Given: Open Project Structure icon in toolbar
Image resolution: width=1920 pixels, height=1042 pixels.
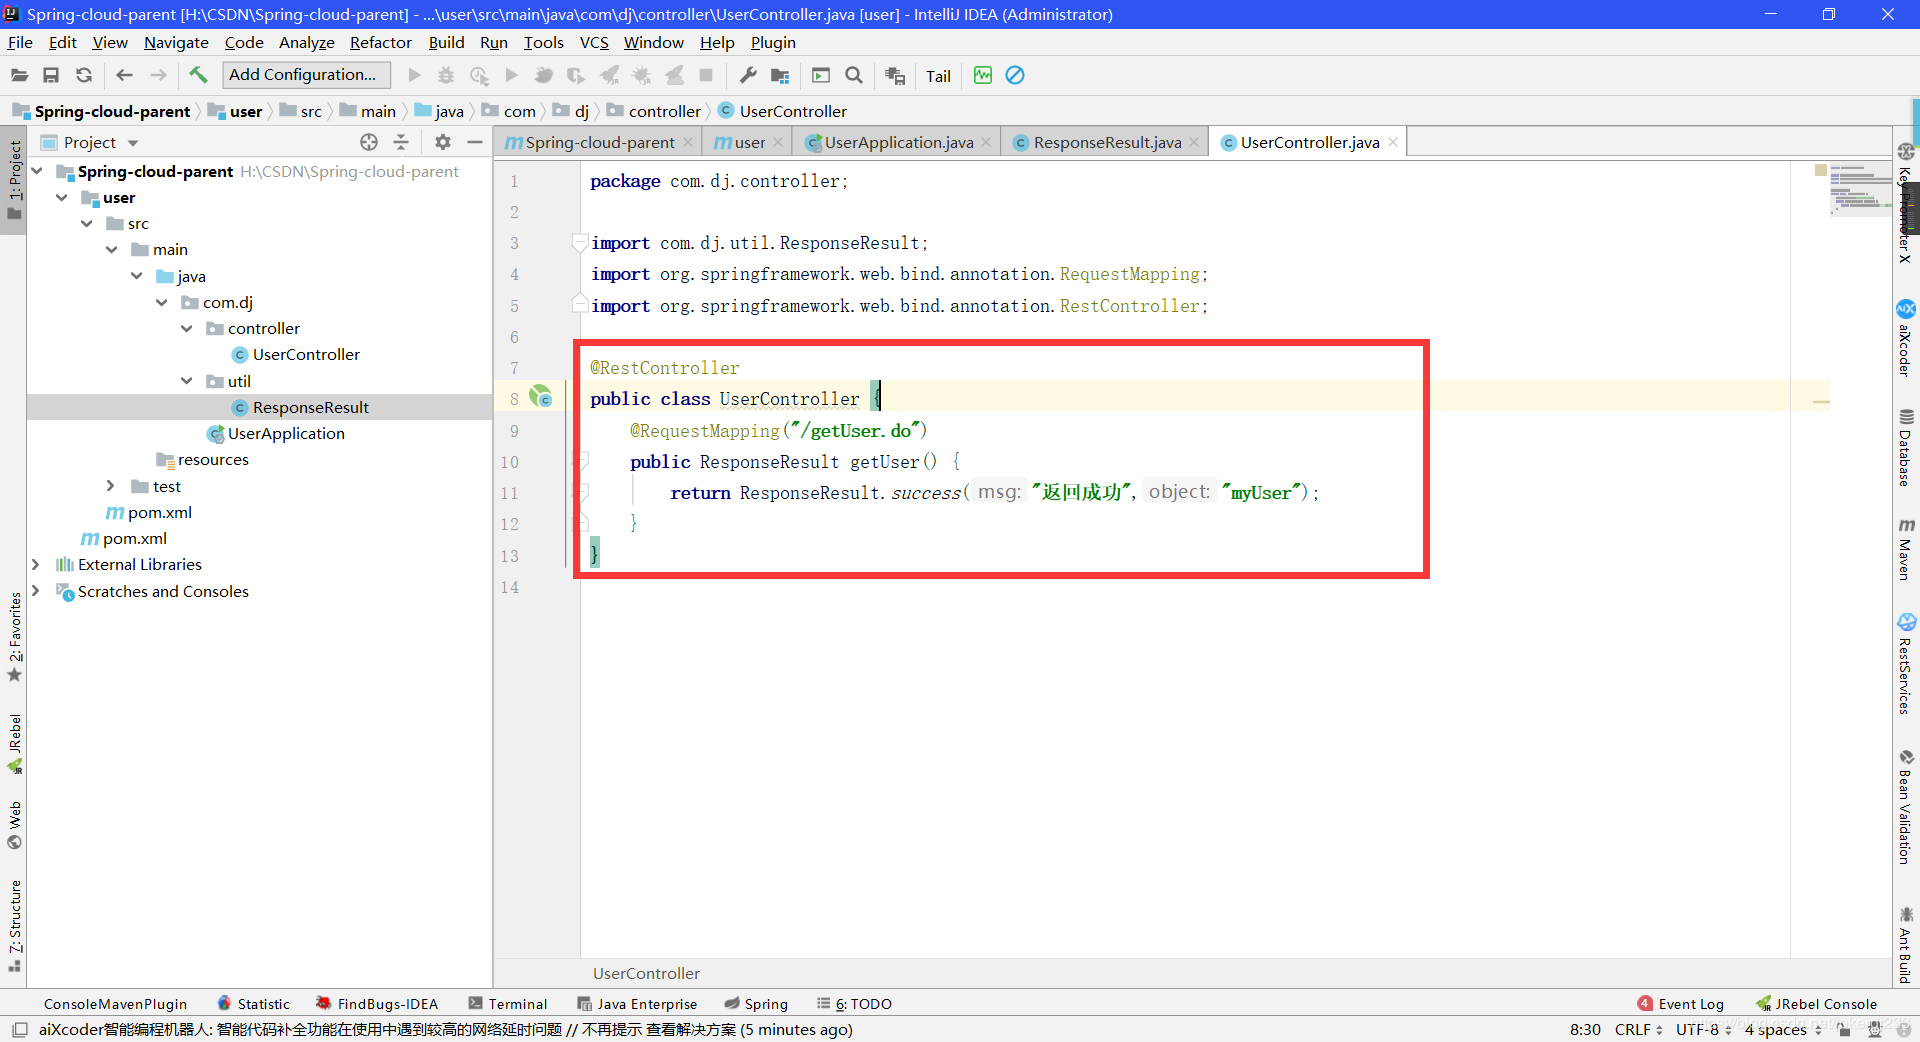Looking at the screenshot, I should click(x=781, y=75).
